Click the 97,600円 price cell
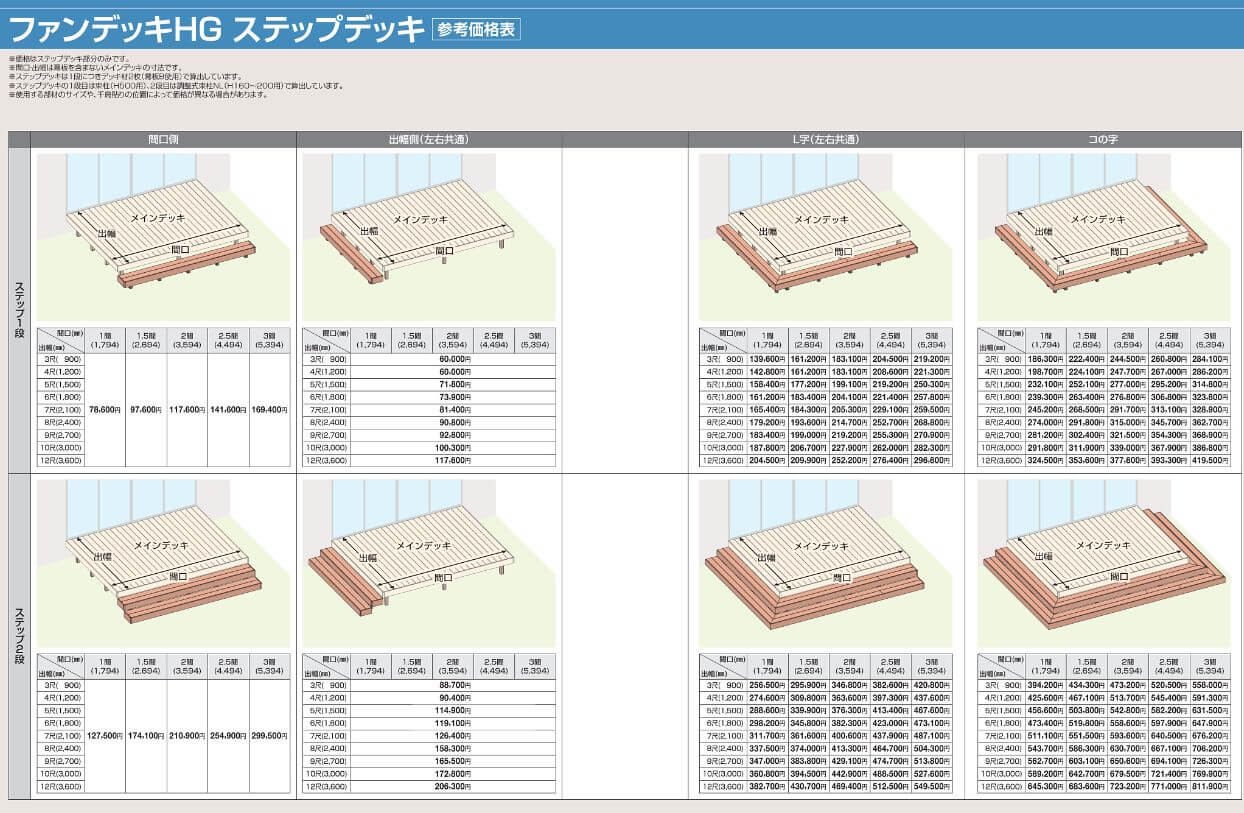Viewport: 1244px width, 813px height. (x=146, y=409)
